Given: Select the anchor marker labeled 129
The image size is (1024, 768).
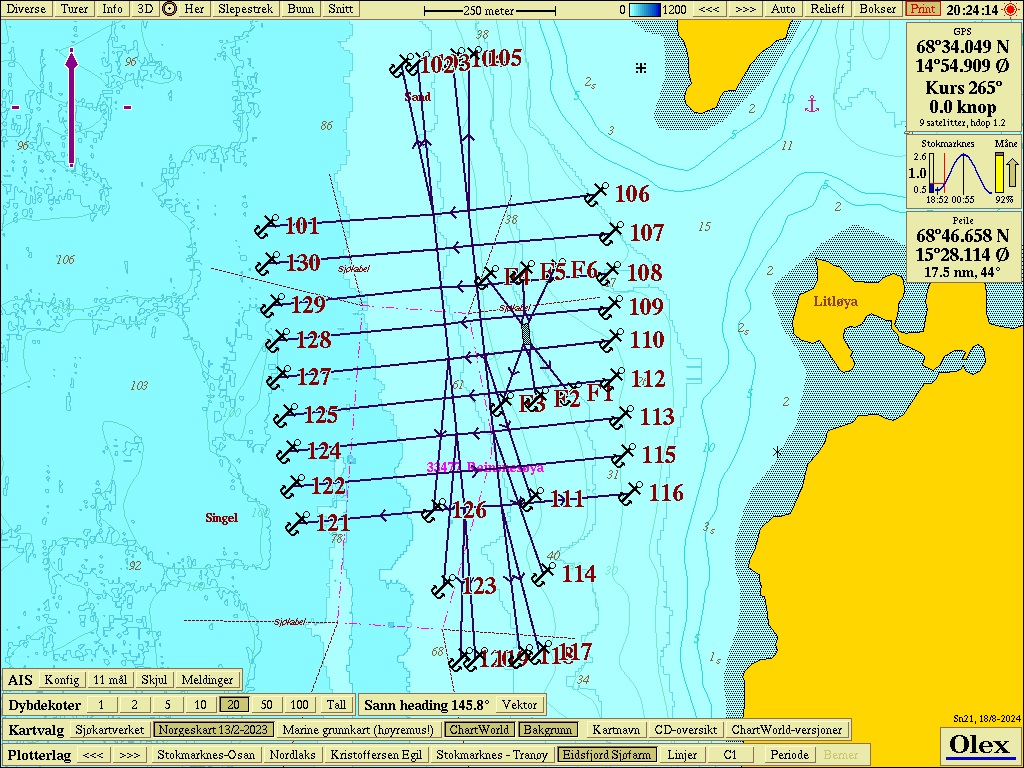Looking at the screenshot, I should (273, 305).
